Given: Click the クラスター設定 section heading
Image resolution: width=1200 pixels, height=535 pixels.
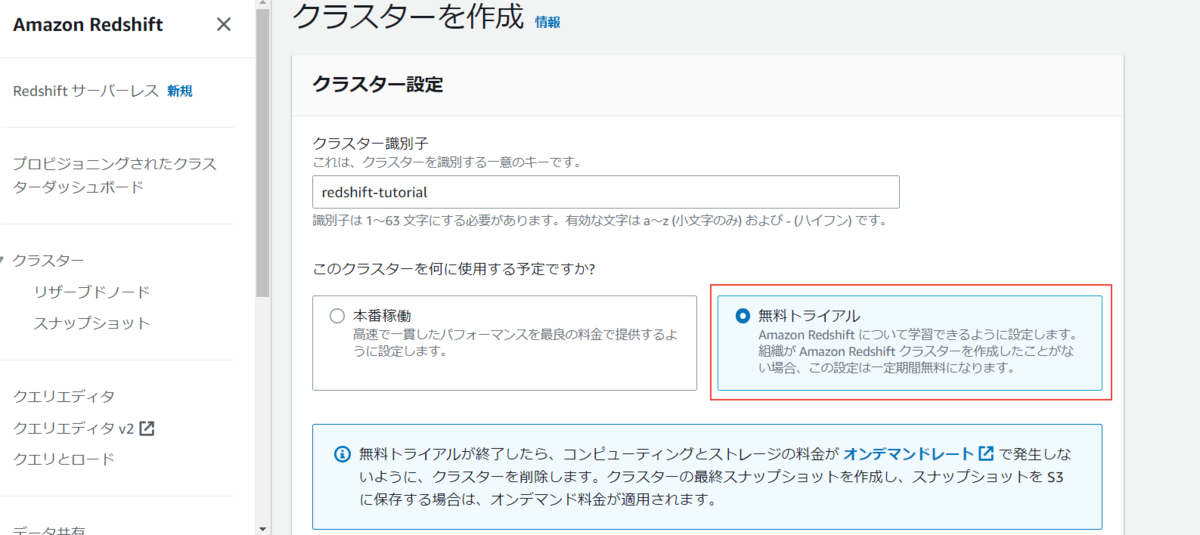Looking at the screenshot, I should 378,84.
